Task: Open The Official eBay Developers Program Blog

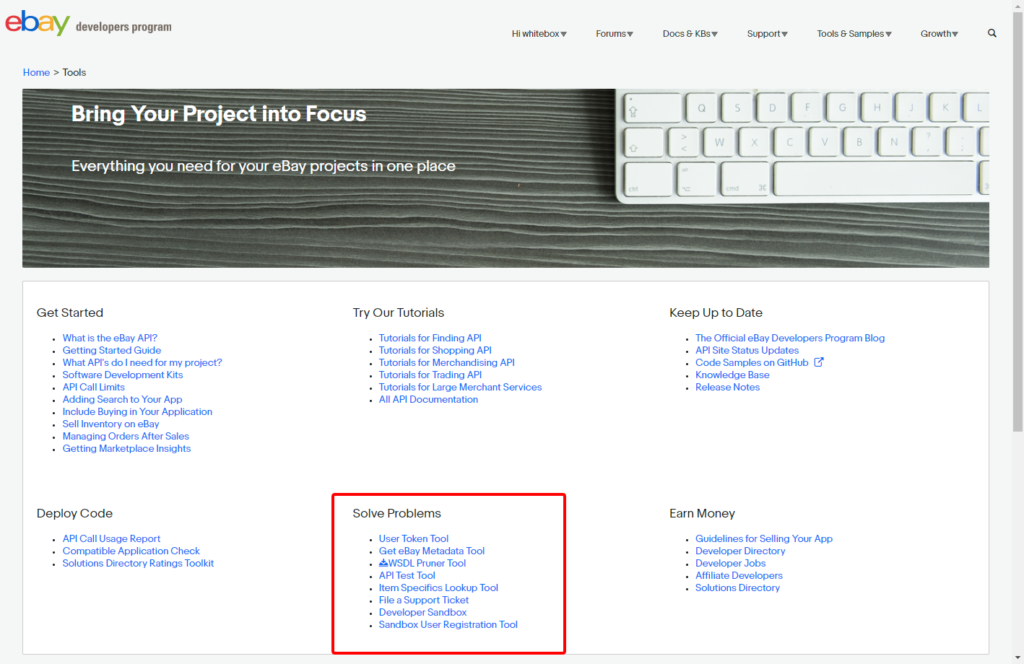Action: click(790, 338)
